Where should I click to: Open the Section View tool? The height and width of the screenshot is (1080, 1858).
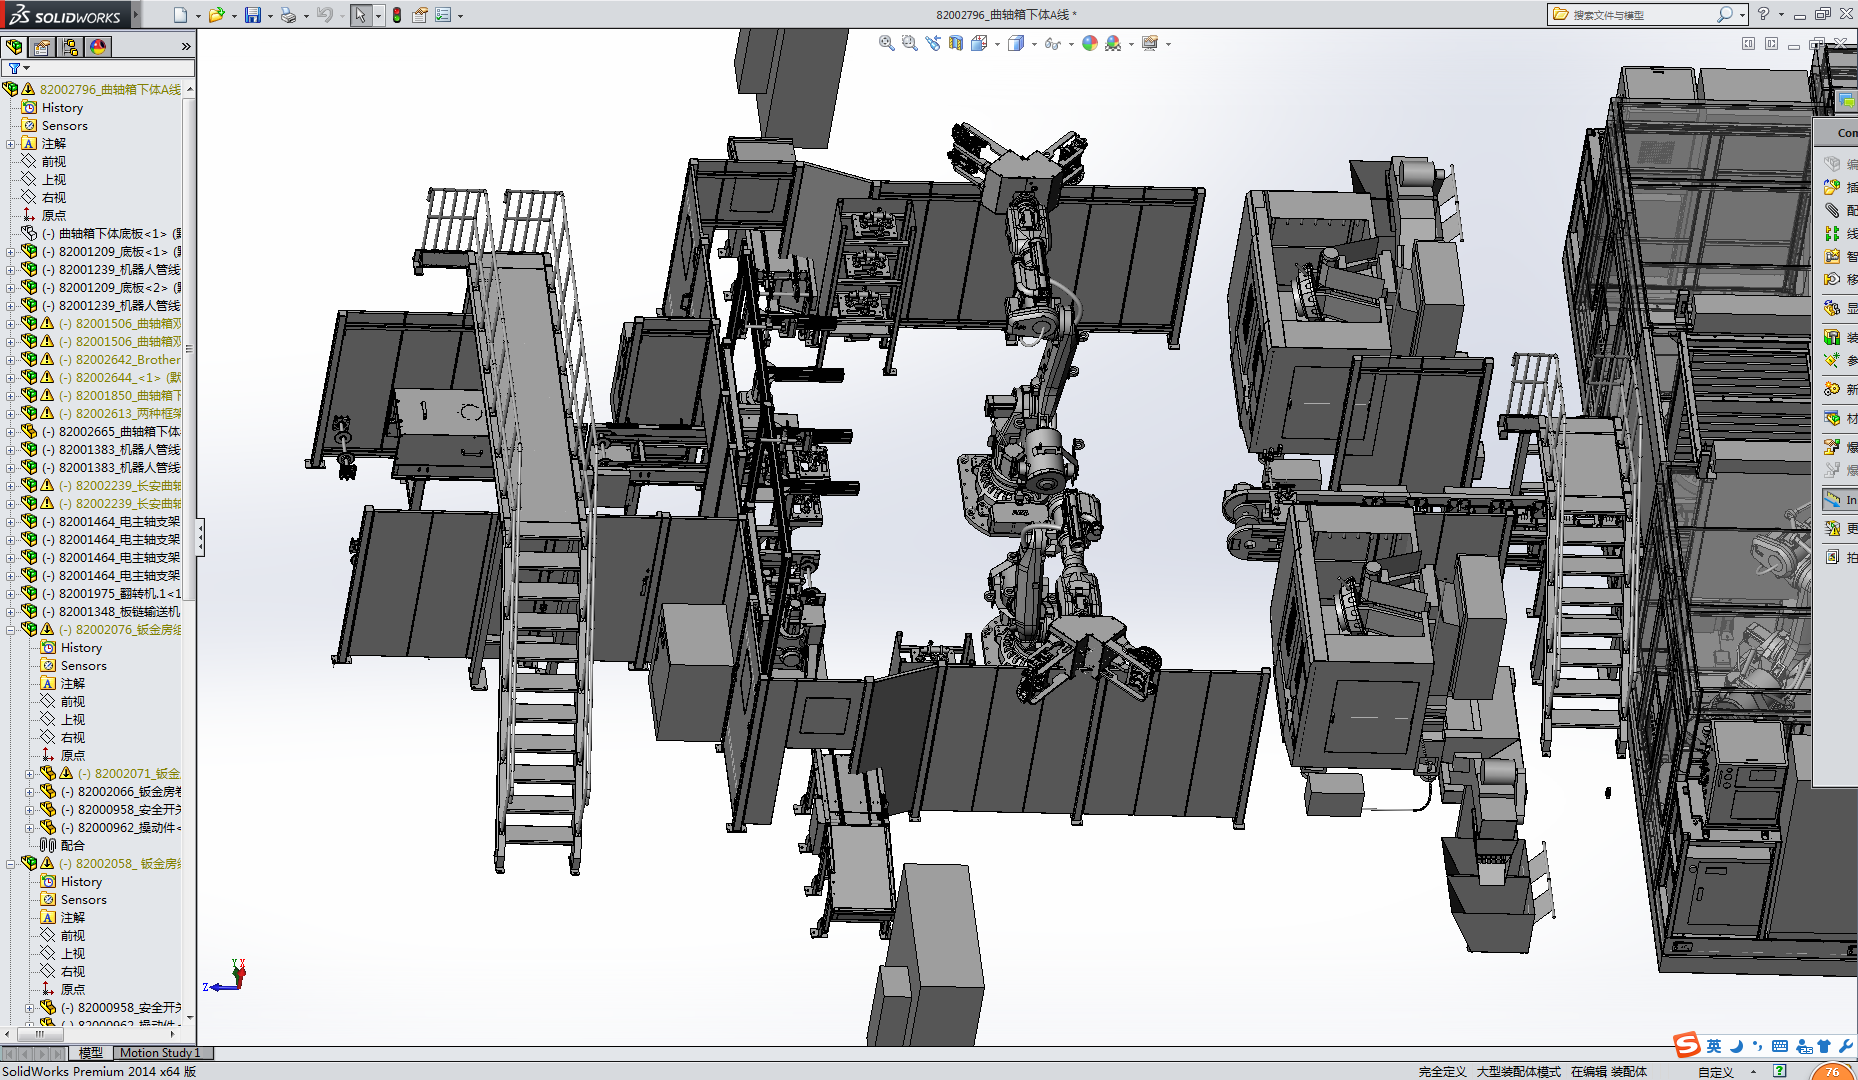tap(956, 43)
